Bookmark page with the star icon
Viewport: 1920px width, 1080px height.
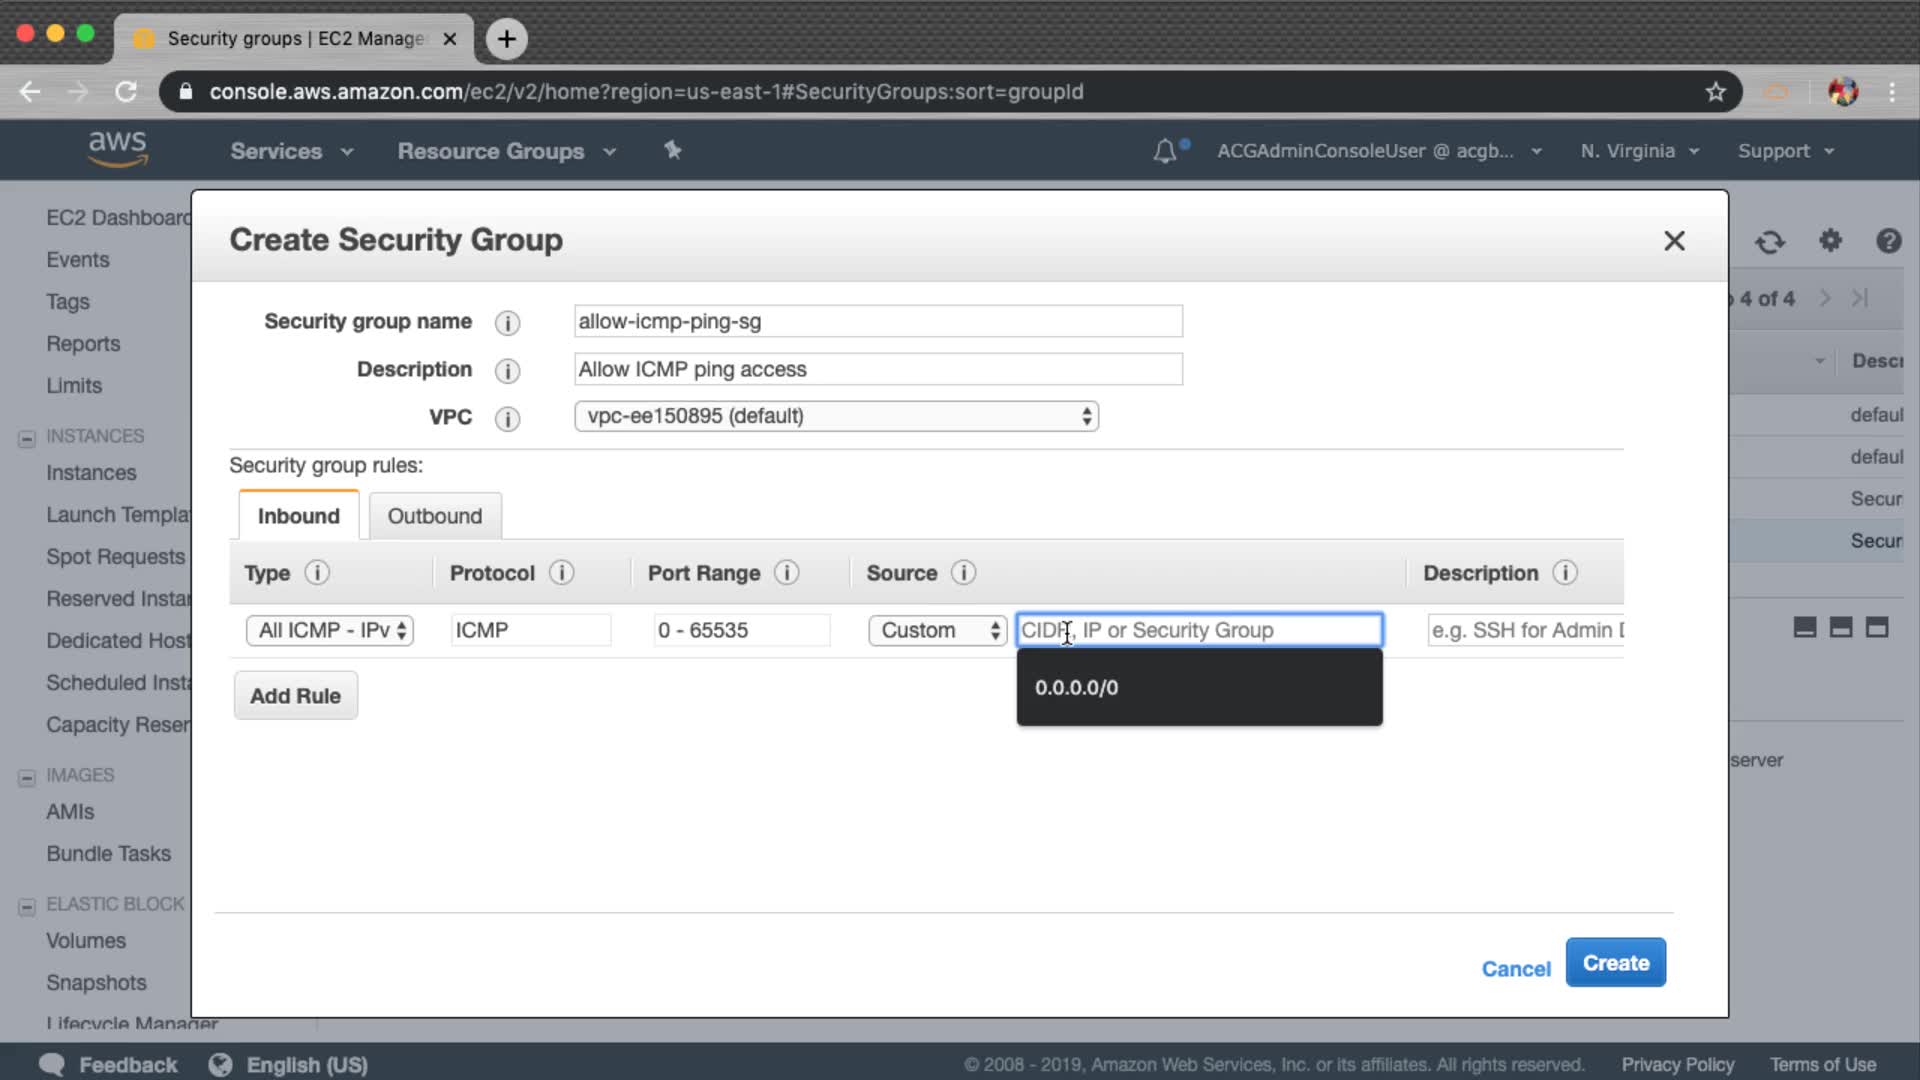point(1716,92)
